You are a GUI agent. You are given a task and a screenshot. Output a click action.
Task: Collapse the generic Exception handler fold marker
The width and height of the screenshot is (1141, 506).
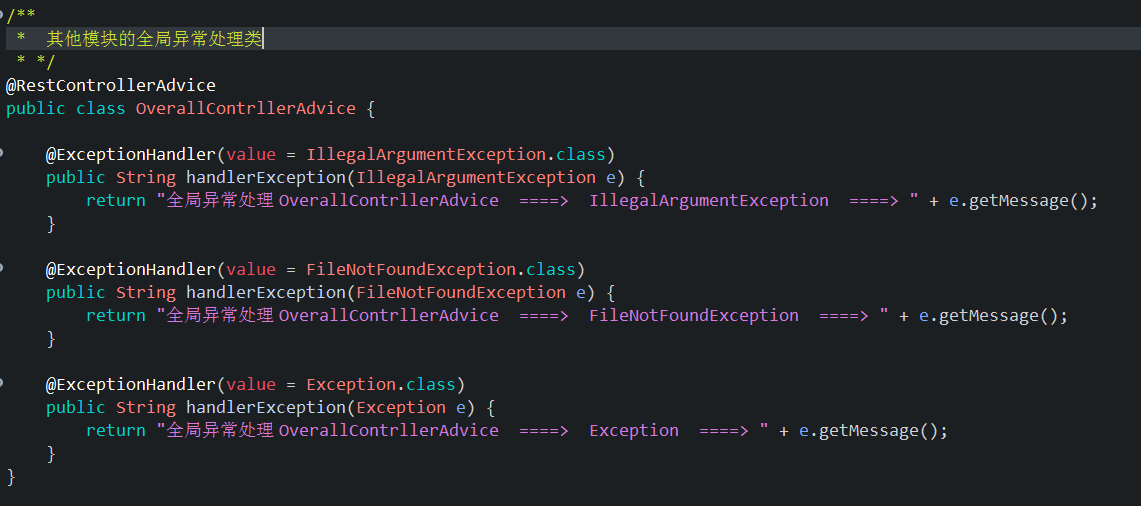click(3, 384)
